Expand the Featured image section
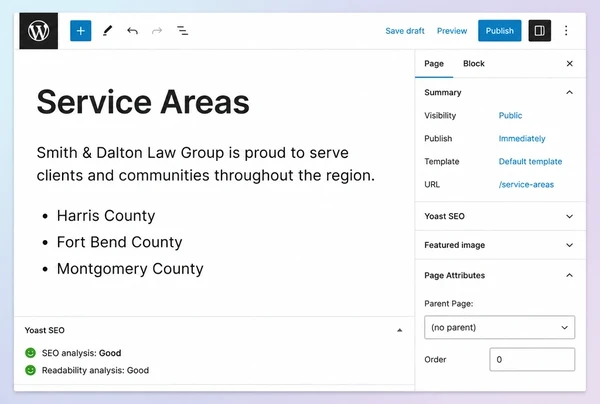 click(x=500, y=245)
